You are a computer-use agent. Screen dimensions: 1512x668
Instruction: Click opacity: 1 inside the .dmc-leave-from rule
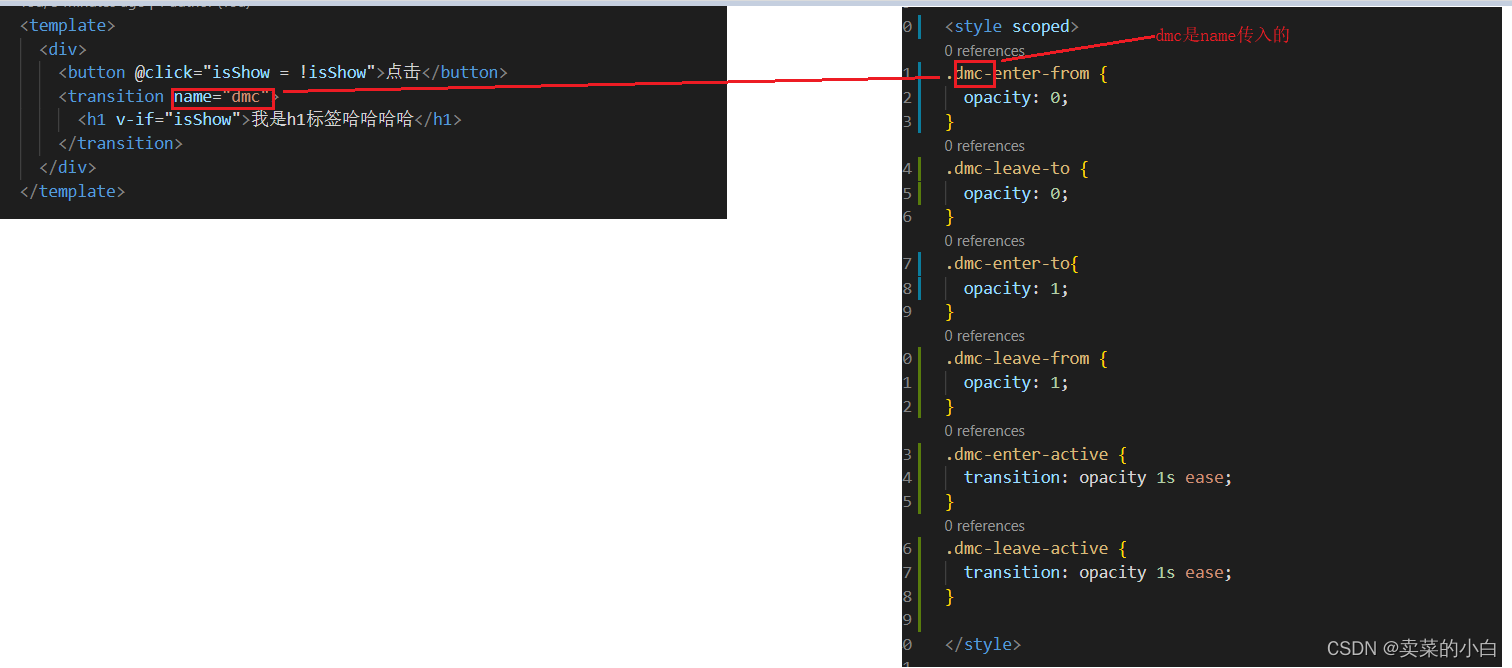click(x=1016, y=383)
